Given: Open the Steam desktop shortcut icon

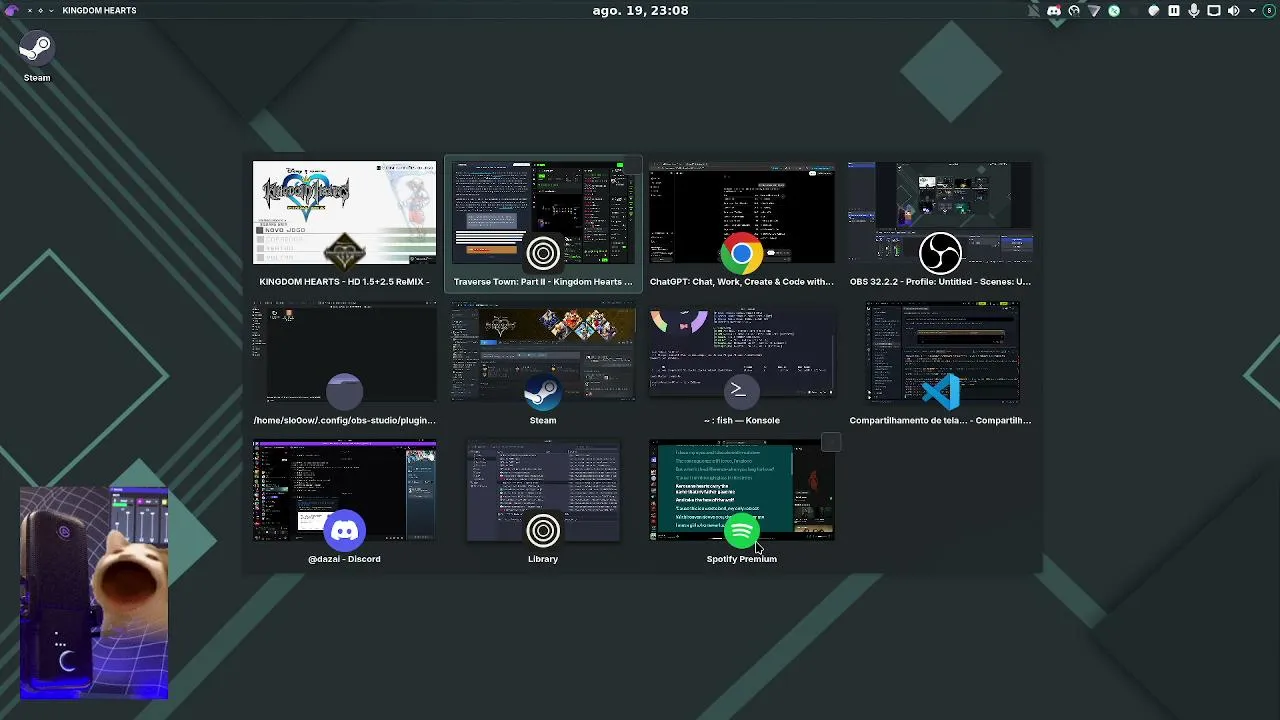Looking at the screenshot, I should pos(36,48).
